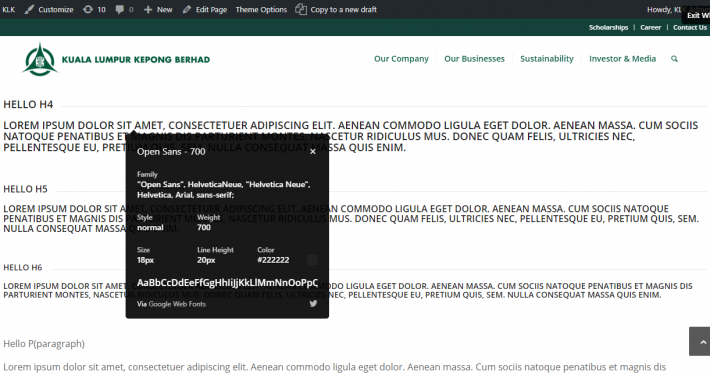Click the Contact Us link
Screen dimensions: 710x375
(690, 28)
